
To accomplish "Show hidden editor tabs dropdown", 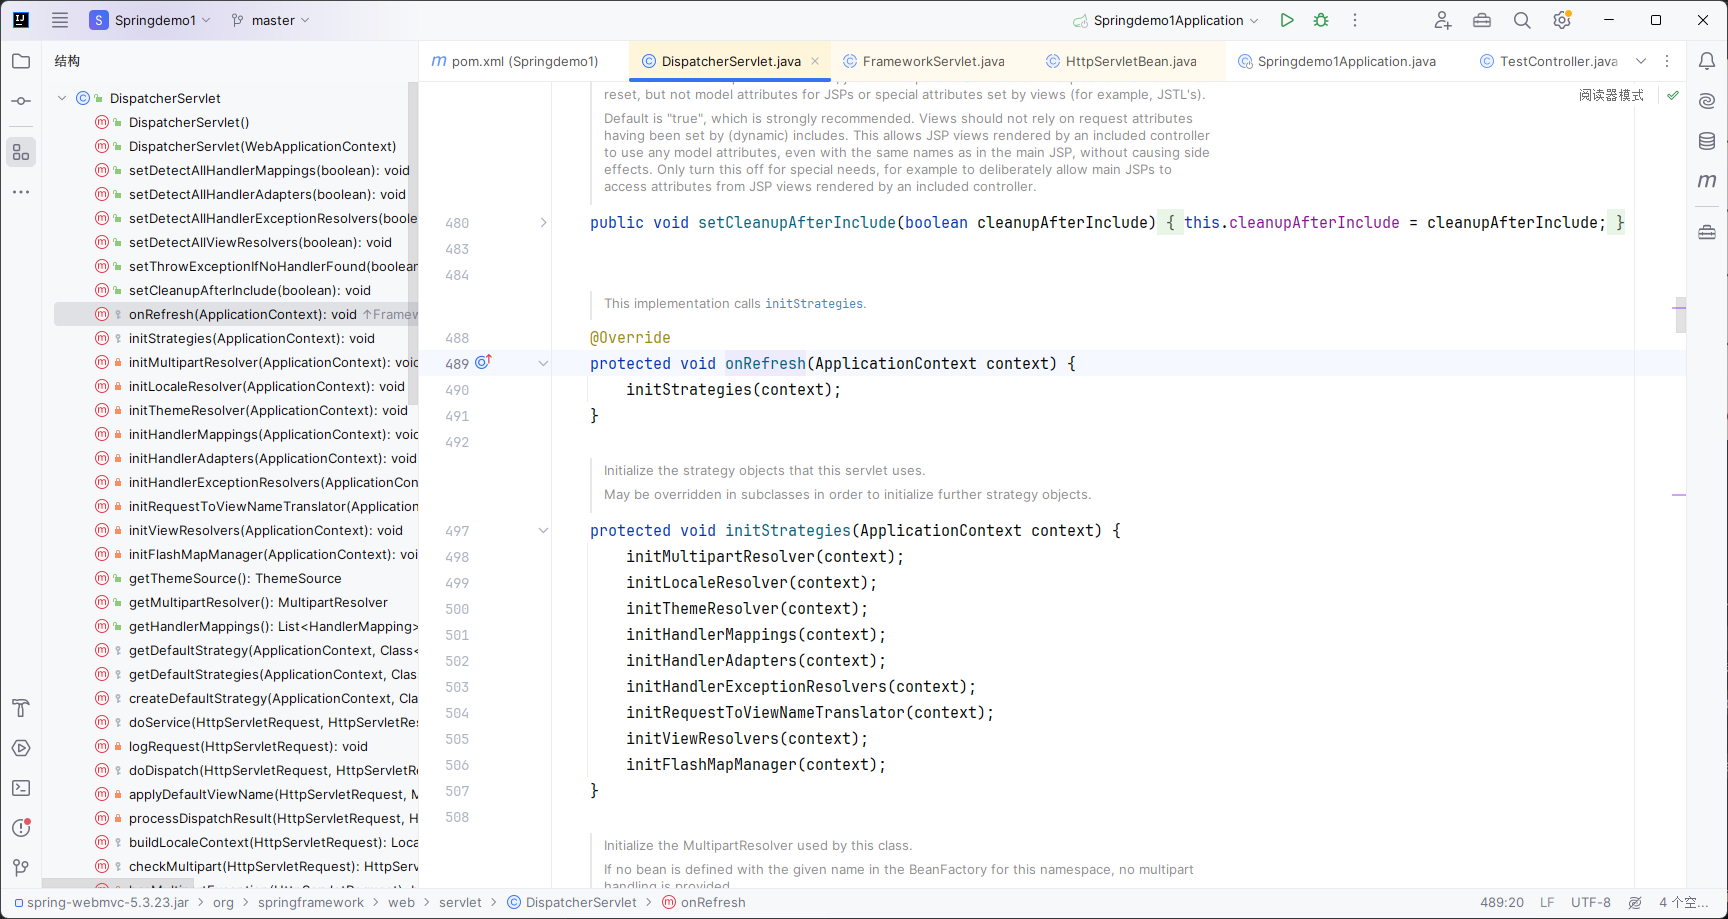I will click(1641, 61).
